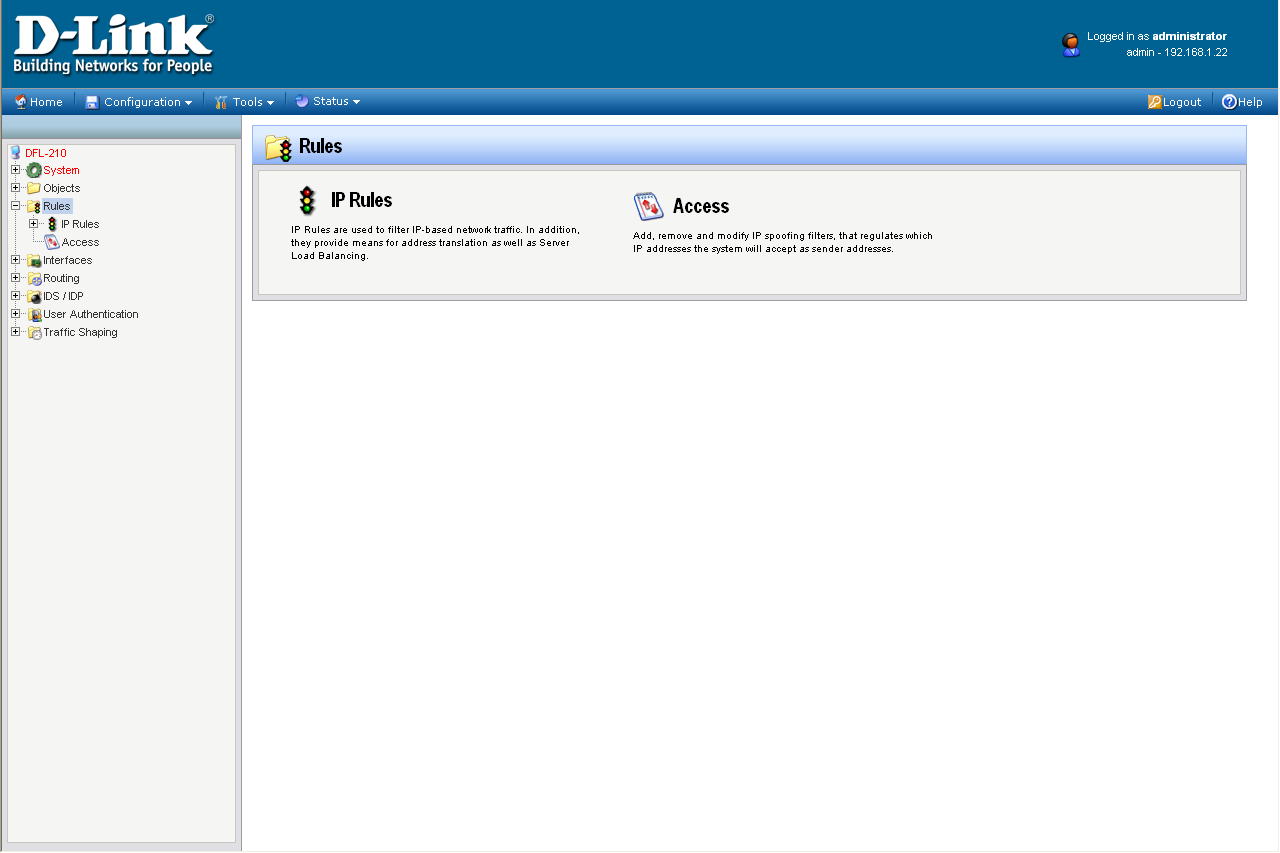
Task: Select Routing label in the tree
Action: click(x=61, y=278)
